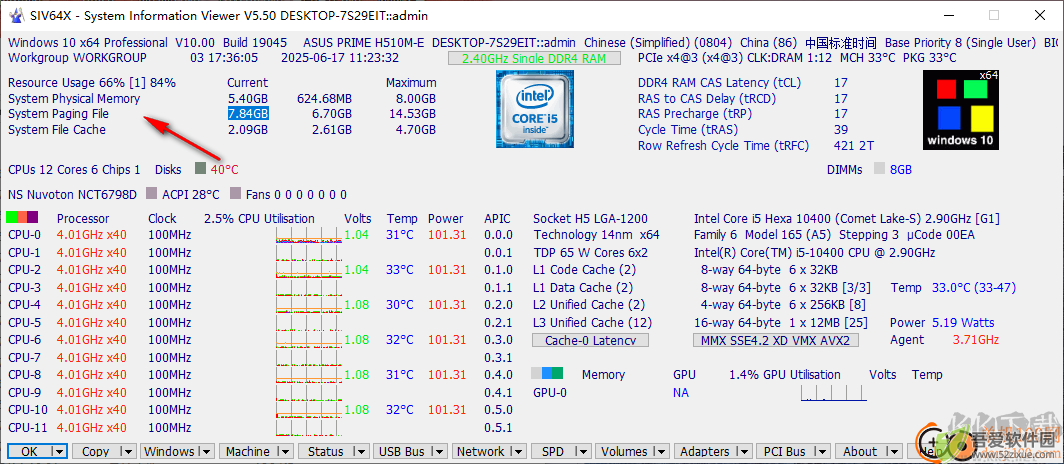Click the GPU-0 utilisation graph

833,393
